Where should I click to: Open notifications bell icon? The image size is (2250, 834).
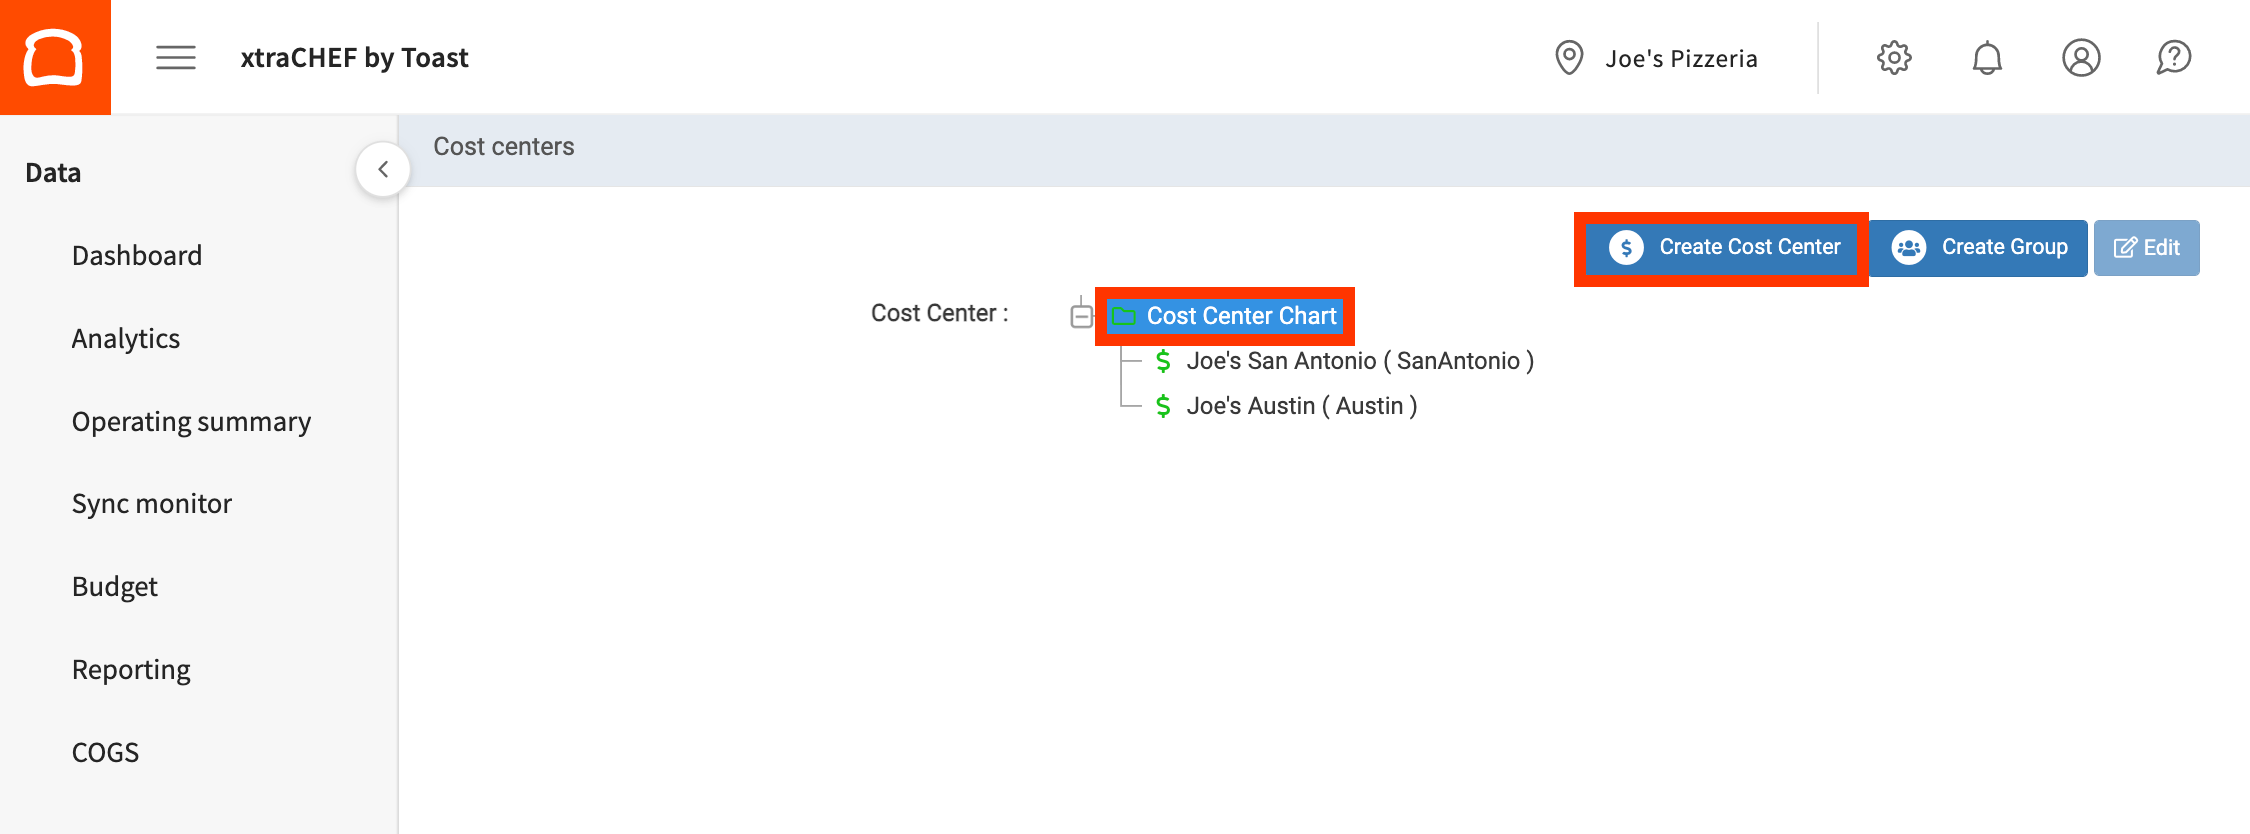(1987, 58)
